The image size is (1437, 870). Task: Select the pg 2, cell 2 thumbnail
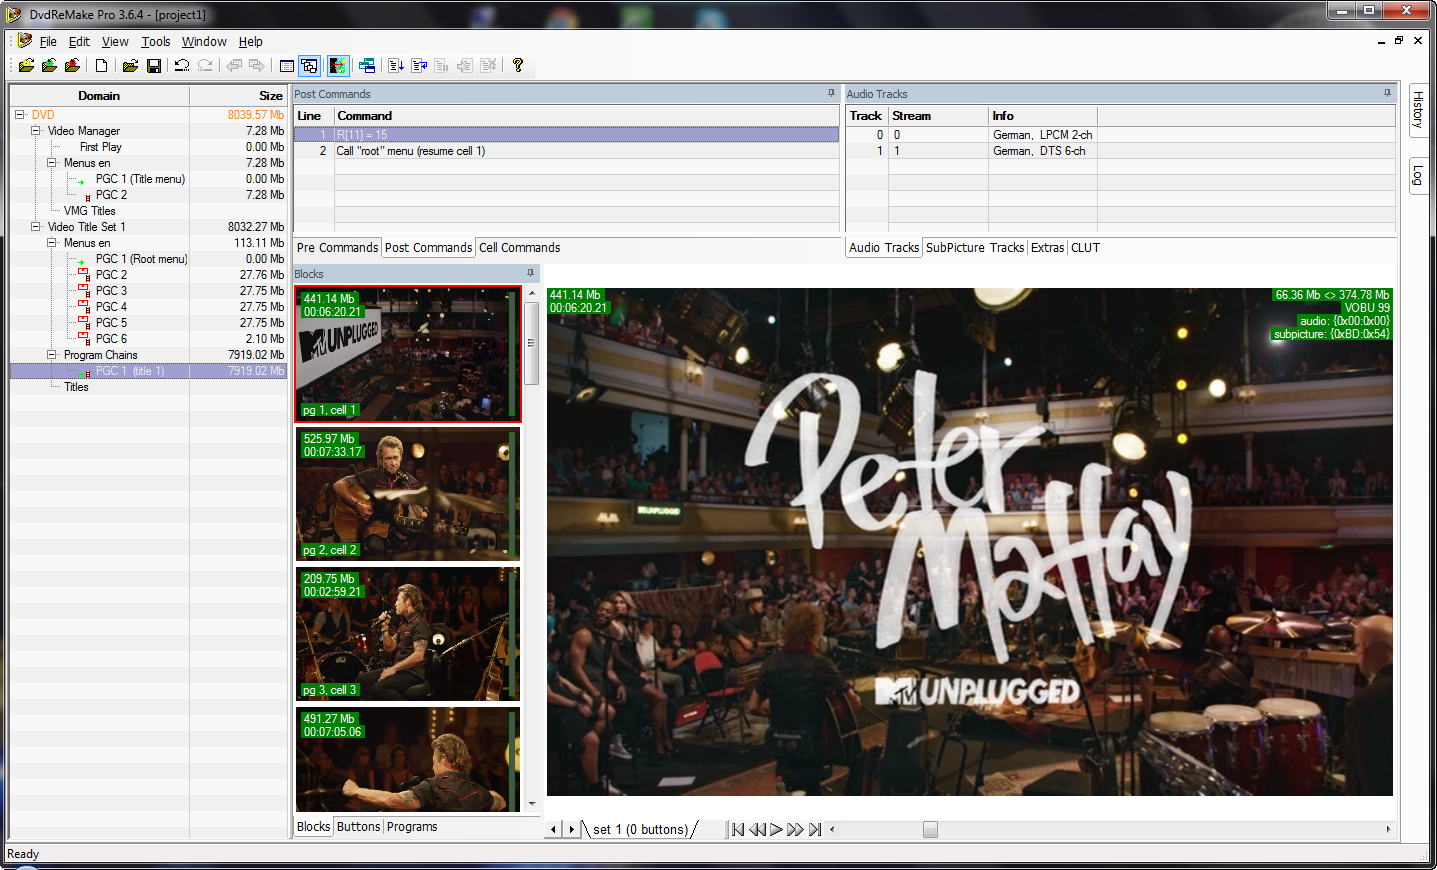point(407,494)
